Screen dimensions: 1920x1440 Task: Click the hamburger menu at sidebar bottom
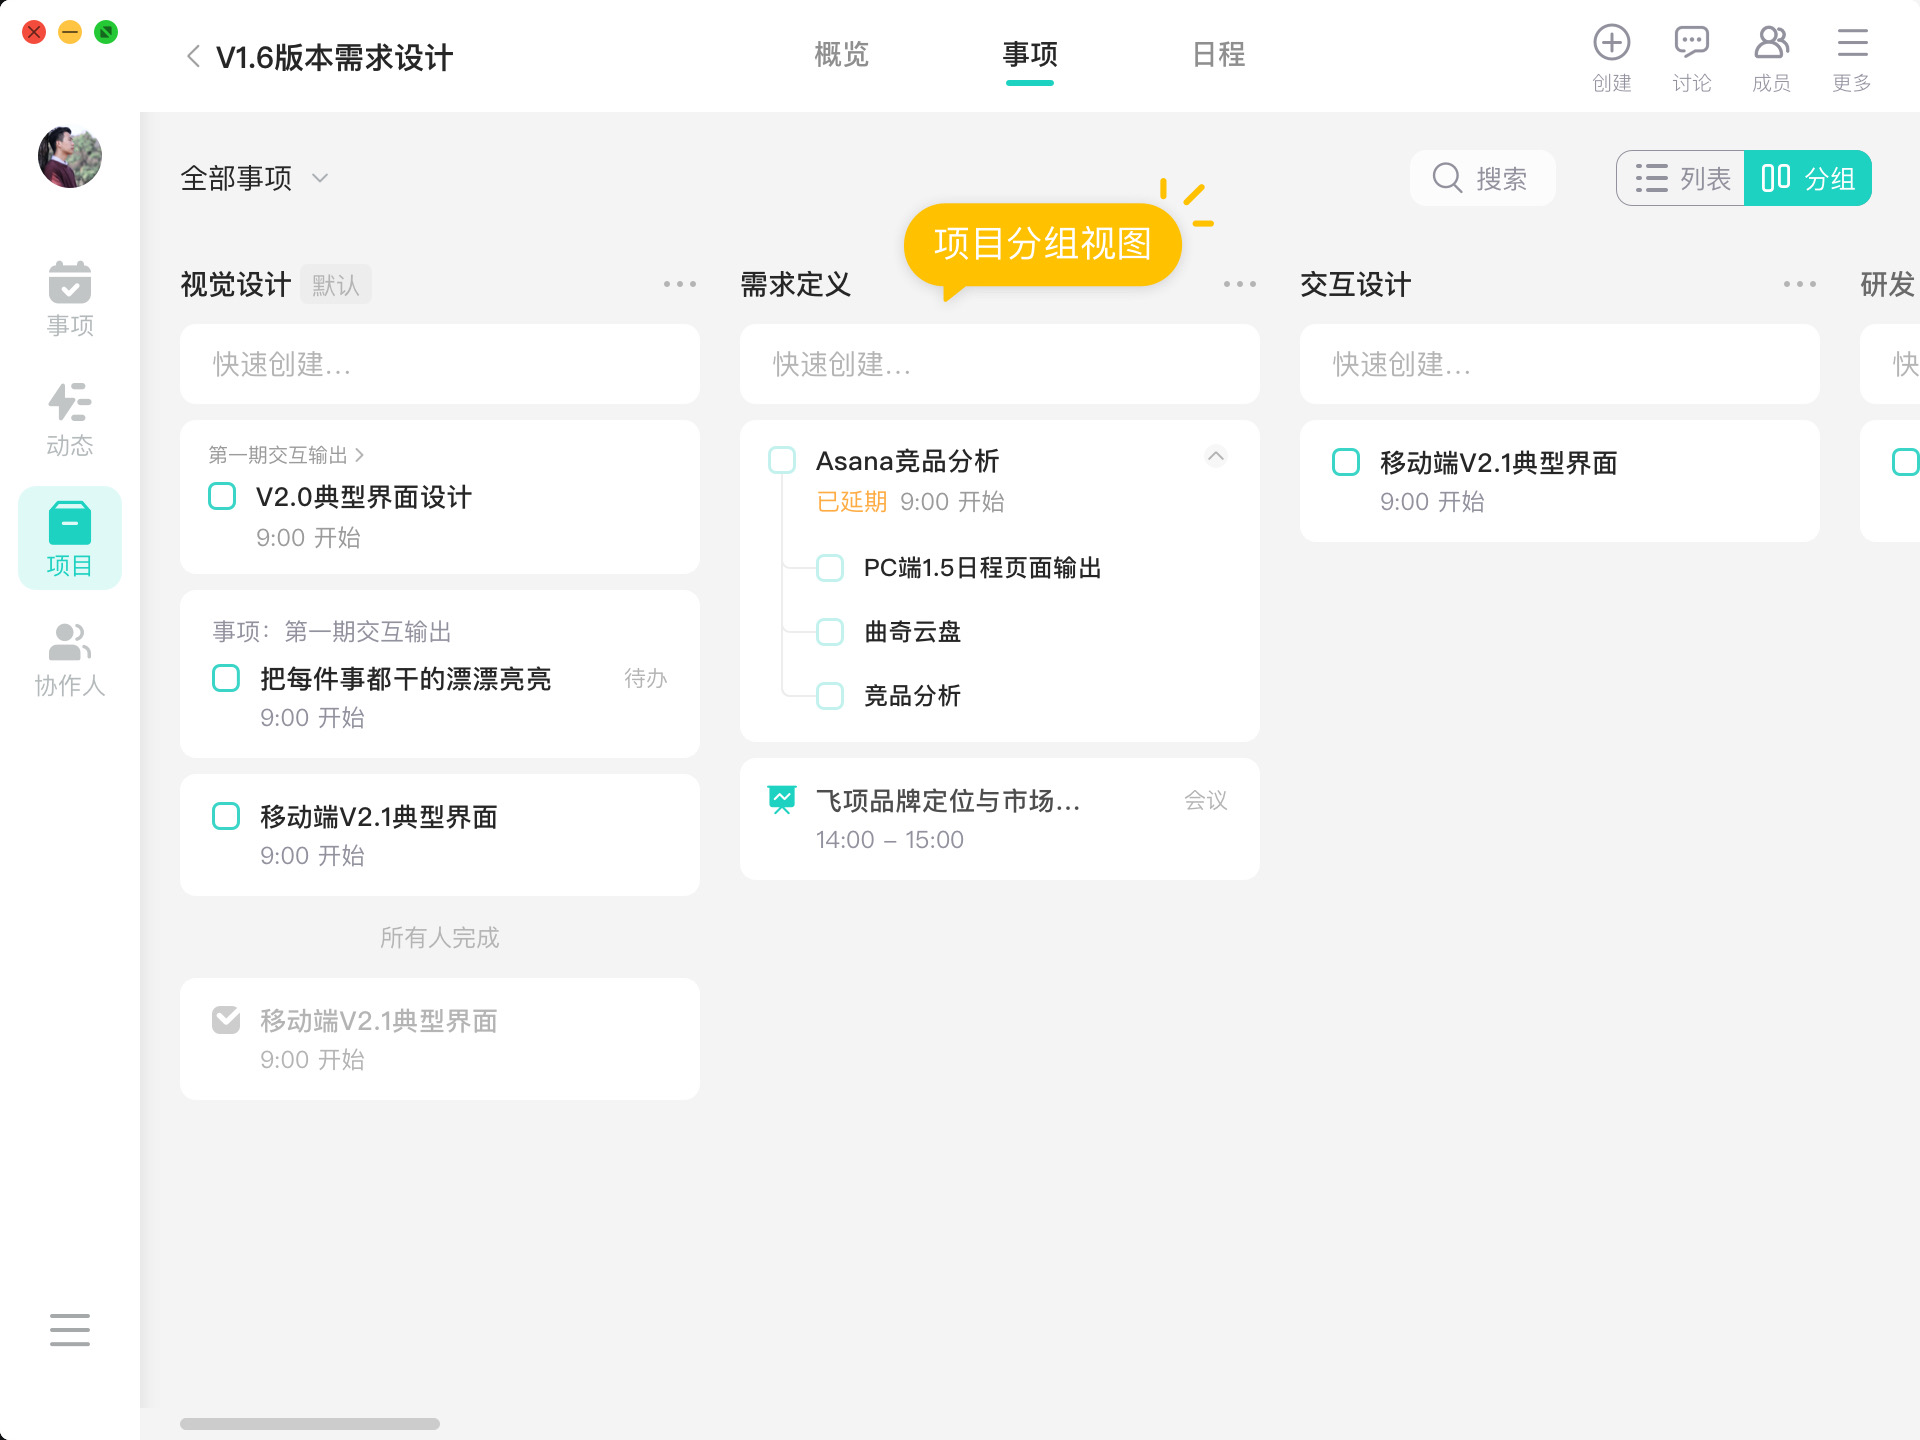[x=70, y=1329]
